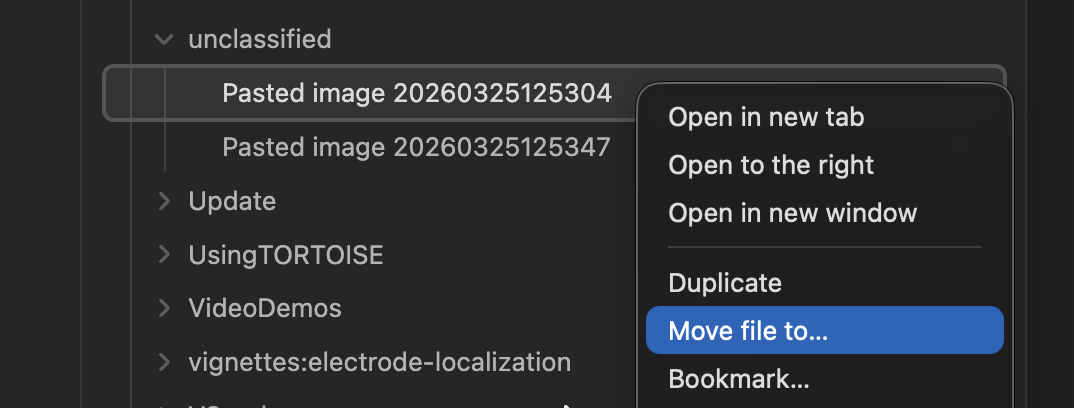Open the Update folder label
Image resolution: width=1074 pixels, height=408 pixels.
(232, 201)
